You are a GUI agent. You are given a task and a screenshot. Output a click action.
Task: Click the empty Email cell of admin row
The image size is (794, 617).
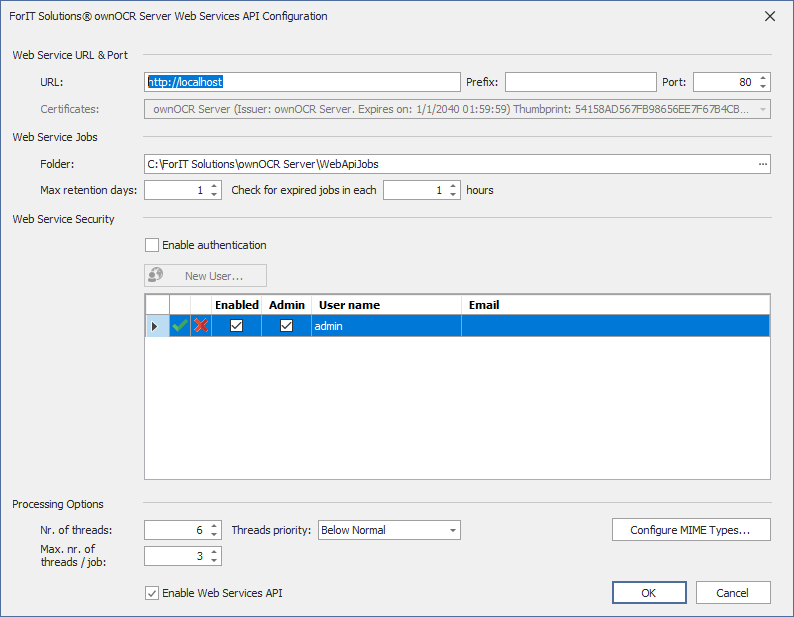tap(616, 326)
